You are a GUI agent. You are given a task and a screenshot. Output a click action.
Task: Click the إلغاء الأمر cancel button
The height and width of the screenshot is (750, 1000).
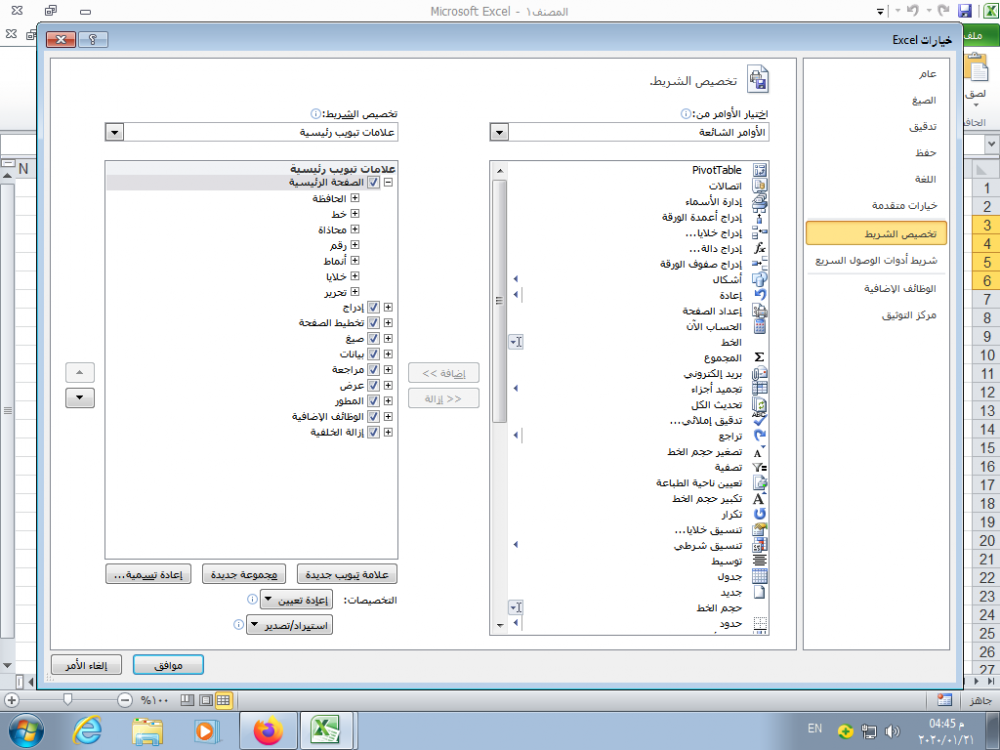coord(87,665)
